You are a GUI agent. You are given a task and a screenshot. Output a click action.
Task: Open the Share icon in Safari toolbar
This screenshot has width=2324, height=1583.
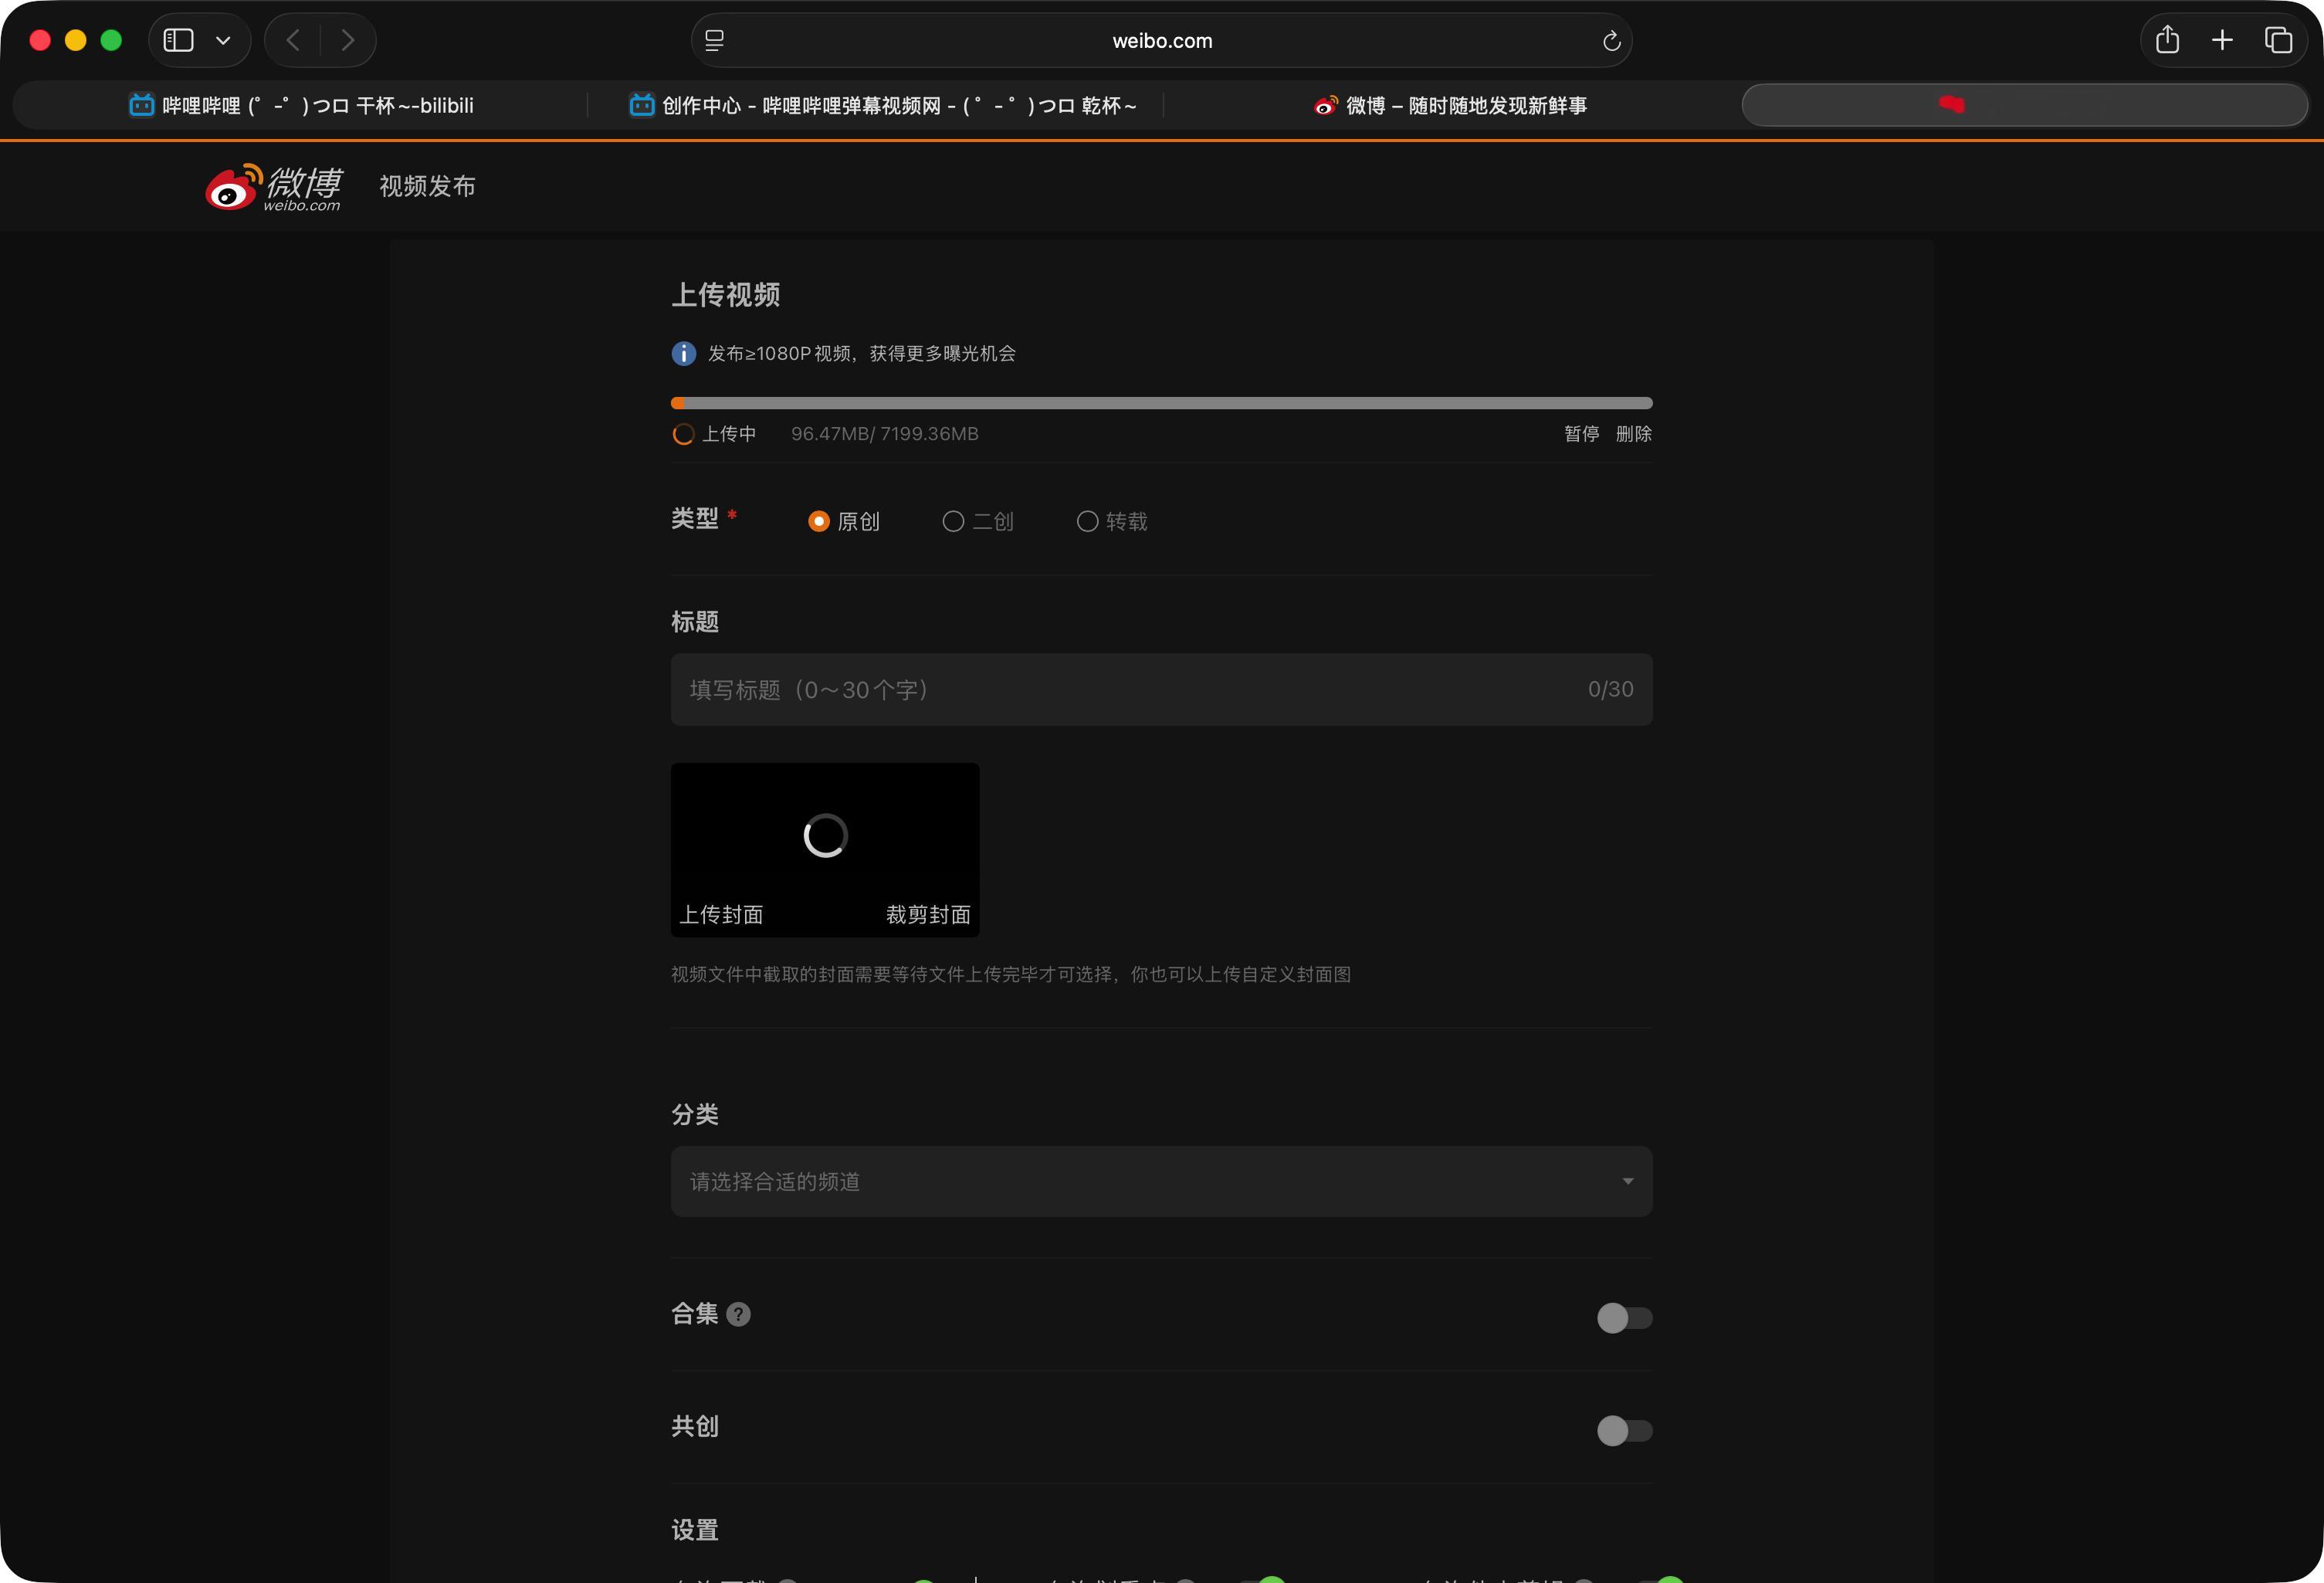pyautogui.click(x=2167, y=40)
